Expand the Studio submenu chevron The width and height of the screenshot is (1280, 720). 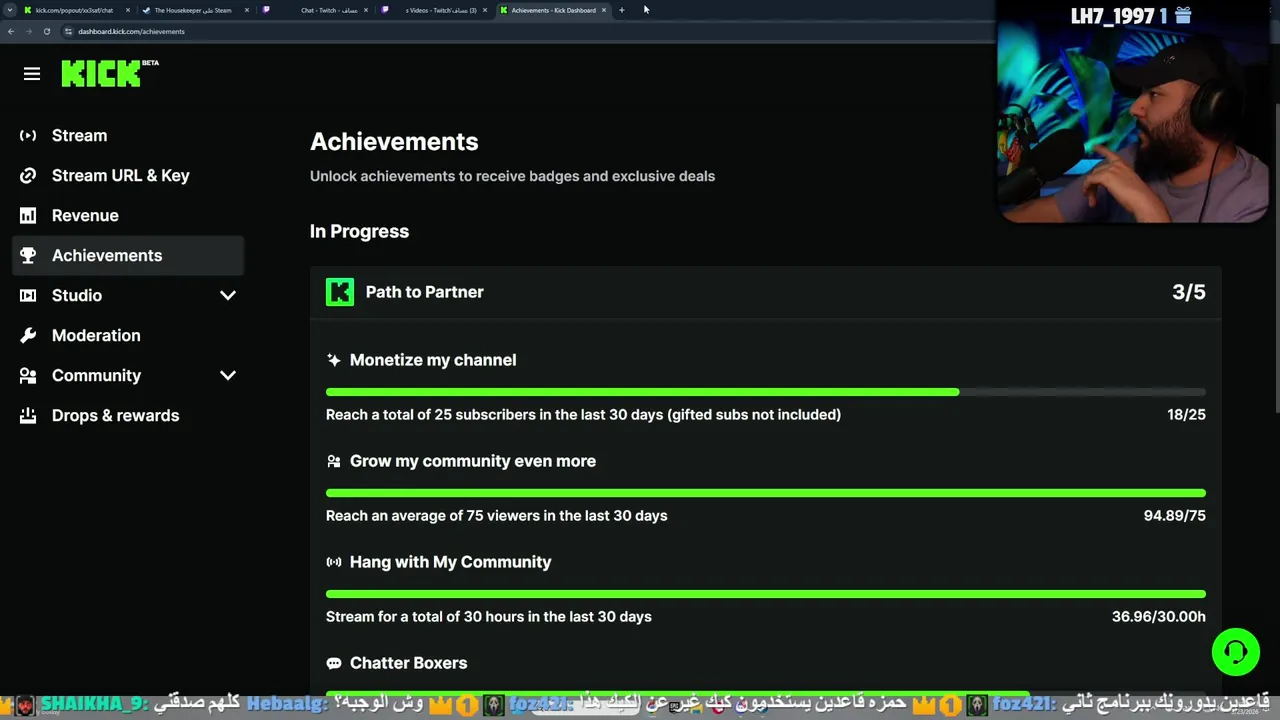point(228,295)
